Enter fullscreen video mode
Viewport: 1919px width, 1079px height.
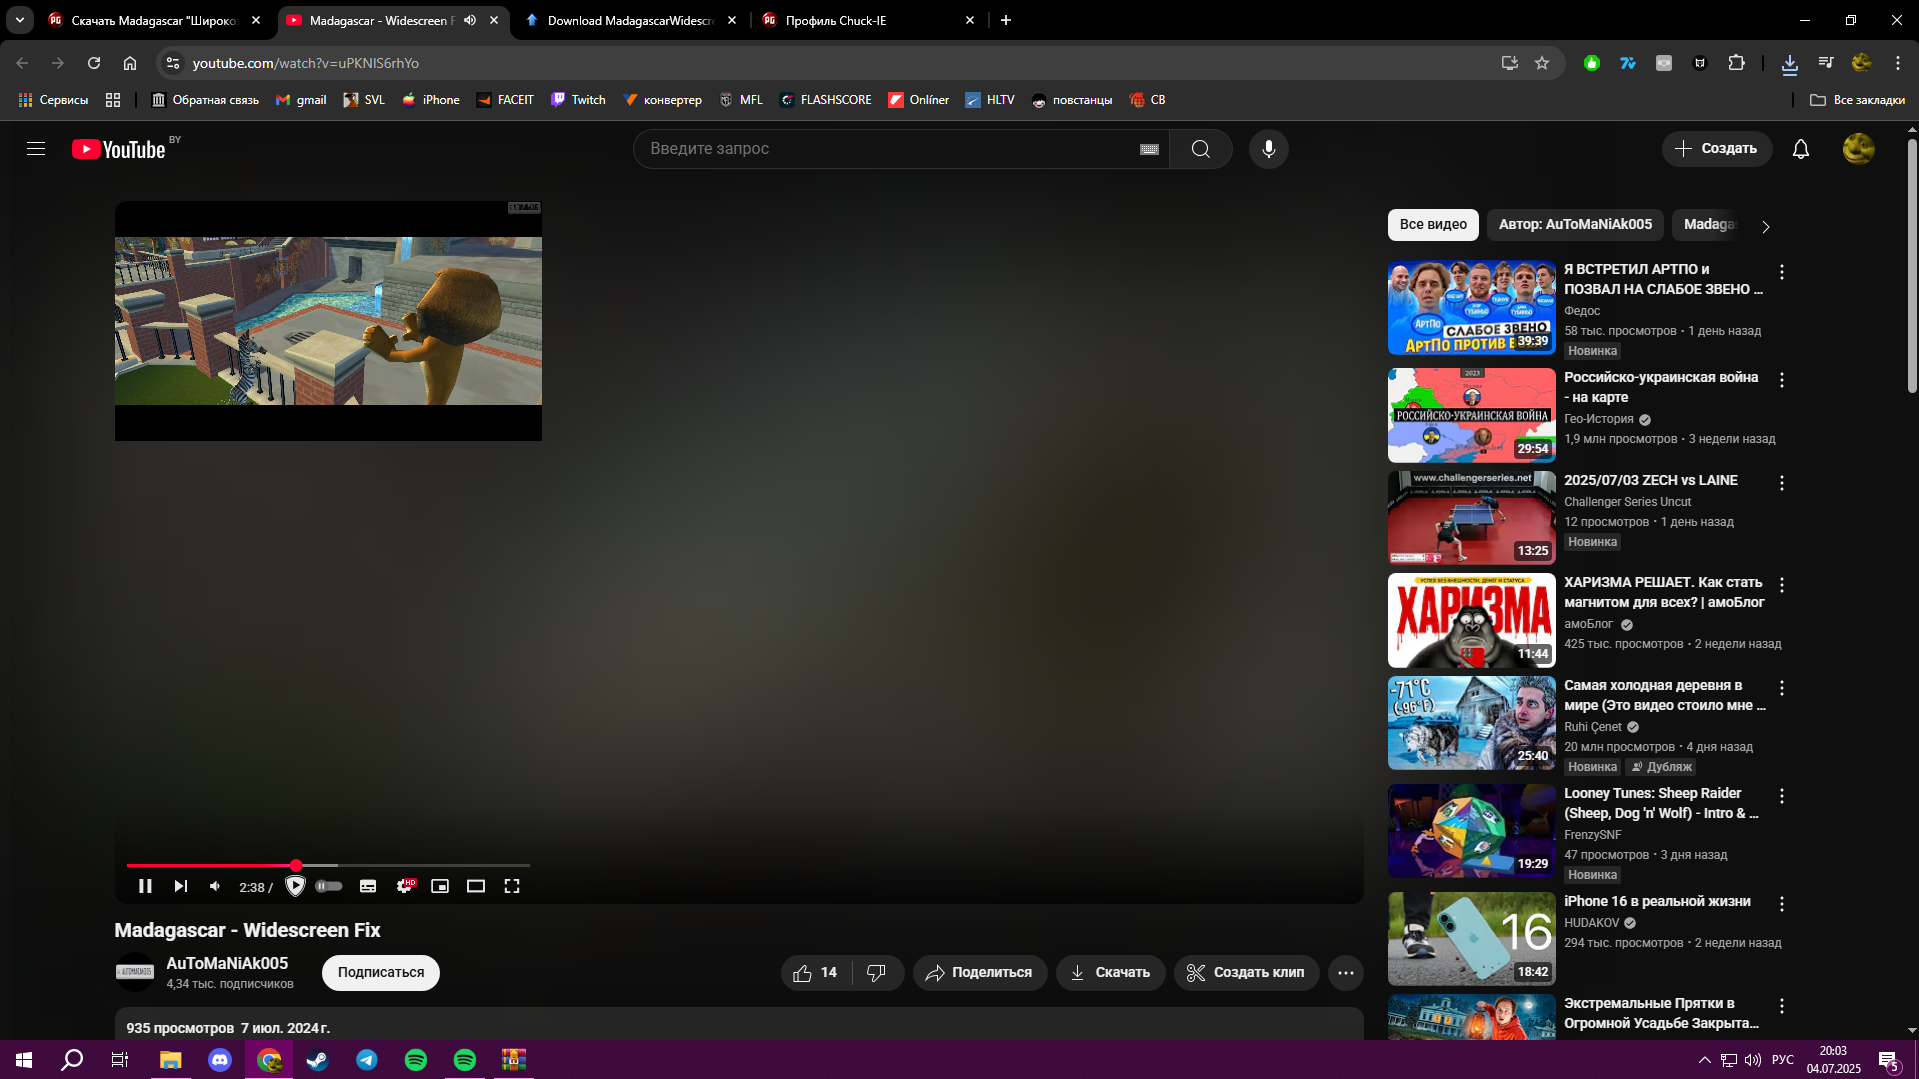(512, 886)
